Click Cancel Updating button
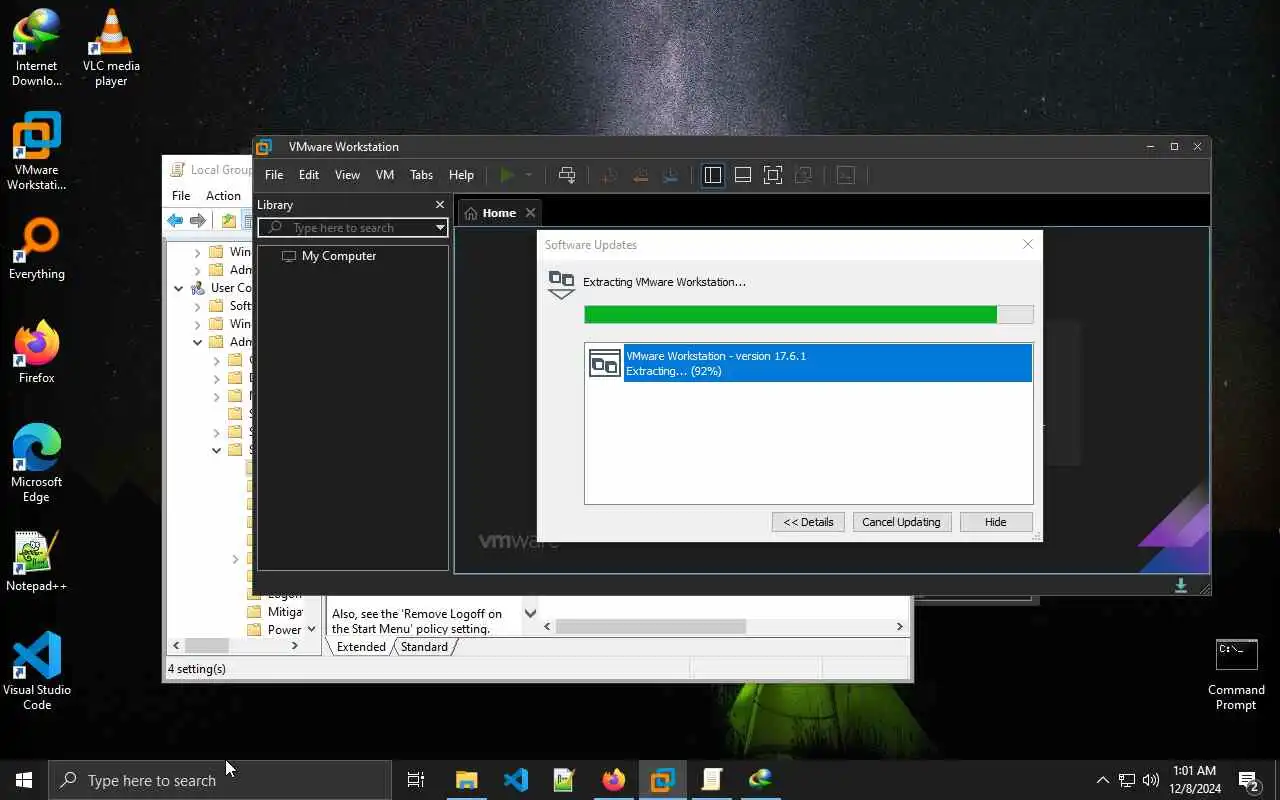Image resolution: width=1280 pixels, height=800 pixels. point(901,522)
